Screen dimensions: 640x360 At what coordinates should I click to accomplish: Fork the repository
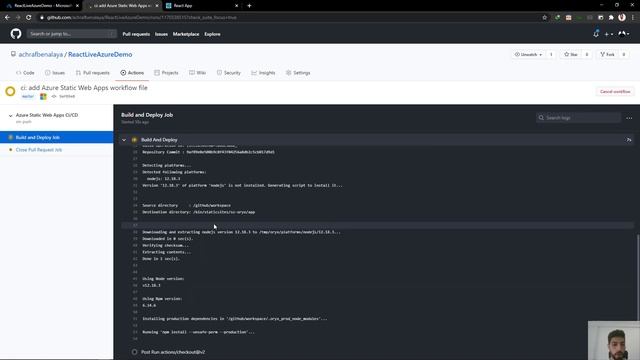click(607, 54)
